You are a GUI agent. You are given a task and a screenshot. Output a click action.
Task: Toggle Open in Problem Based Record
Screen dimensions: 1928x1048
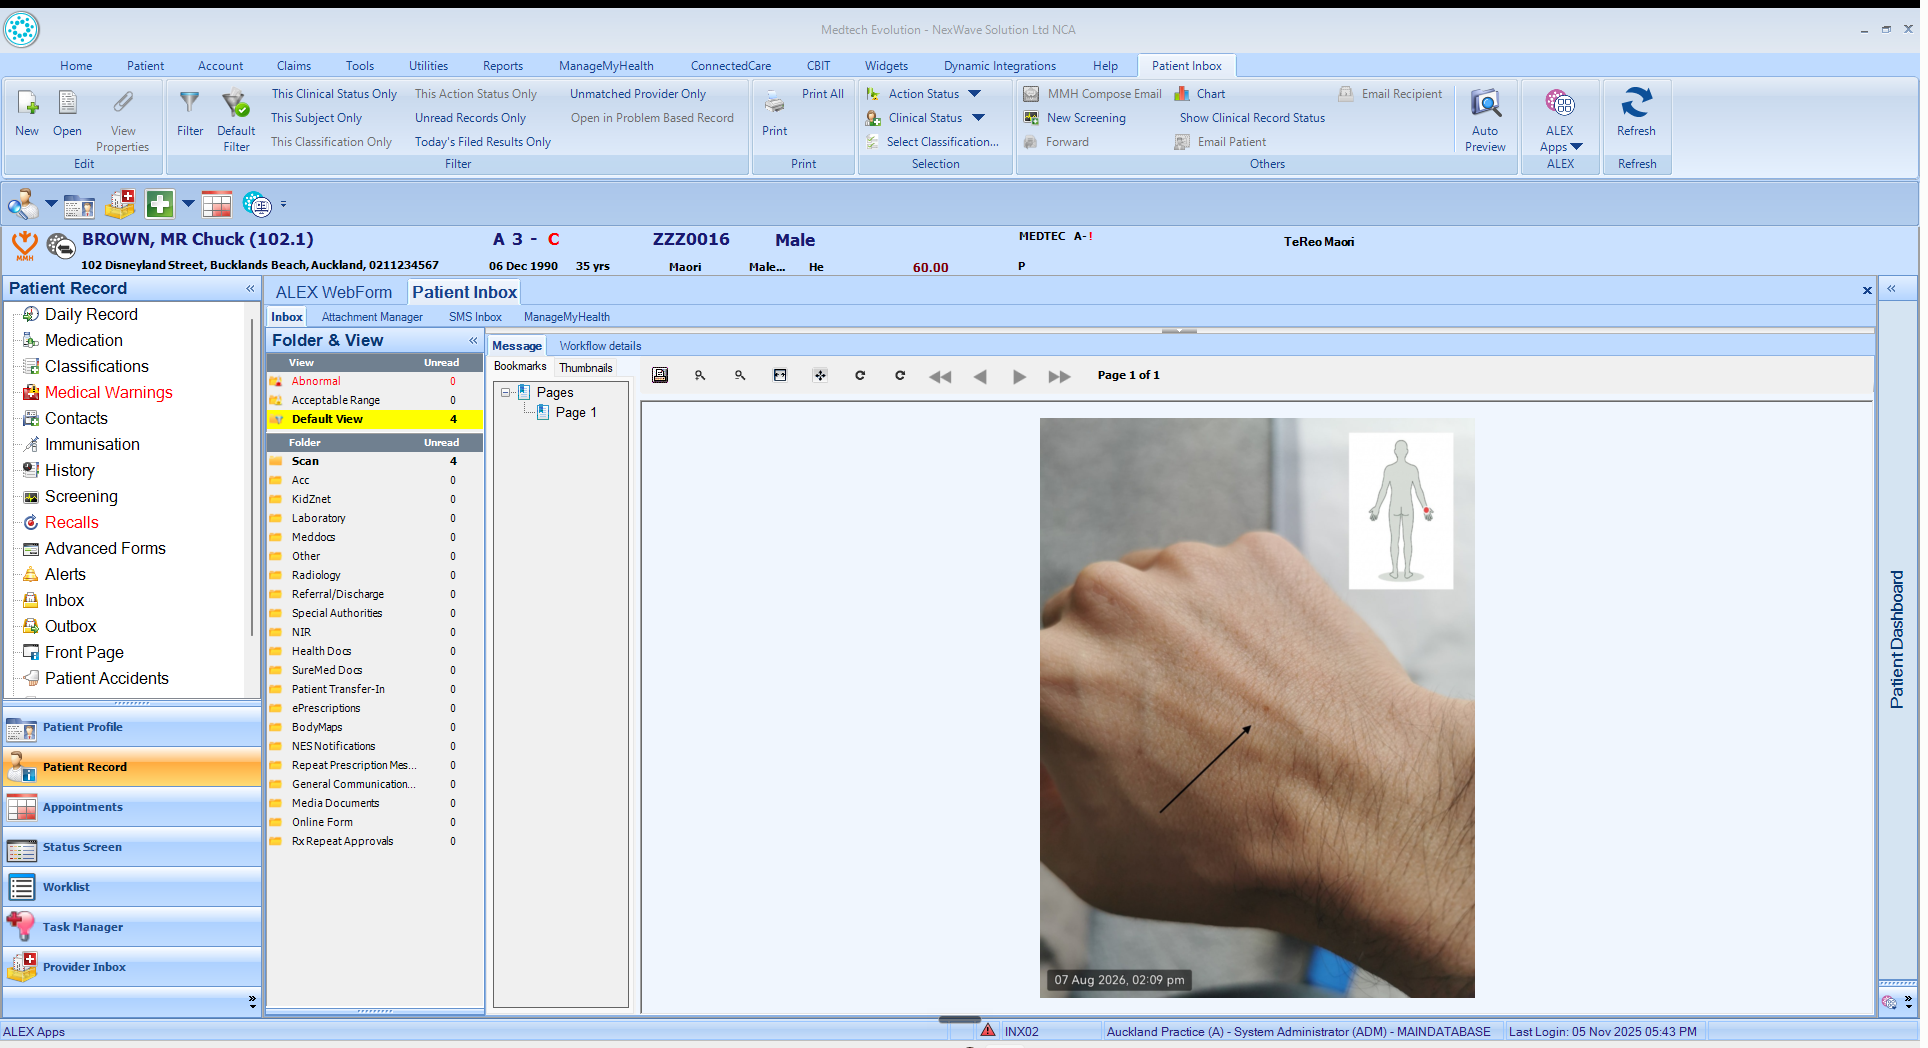click(x=652, y=118)
